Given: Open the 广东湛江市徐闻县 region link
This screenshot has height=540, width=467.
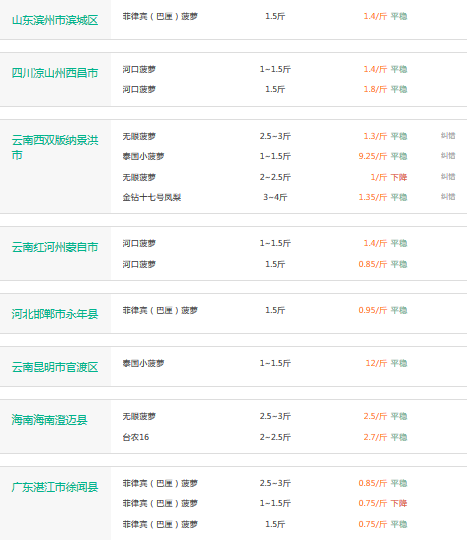Looking at the screenshot, I should click(55, 487).
